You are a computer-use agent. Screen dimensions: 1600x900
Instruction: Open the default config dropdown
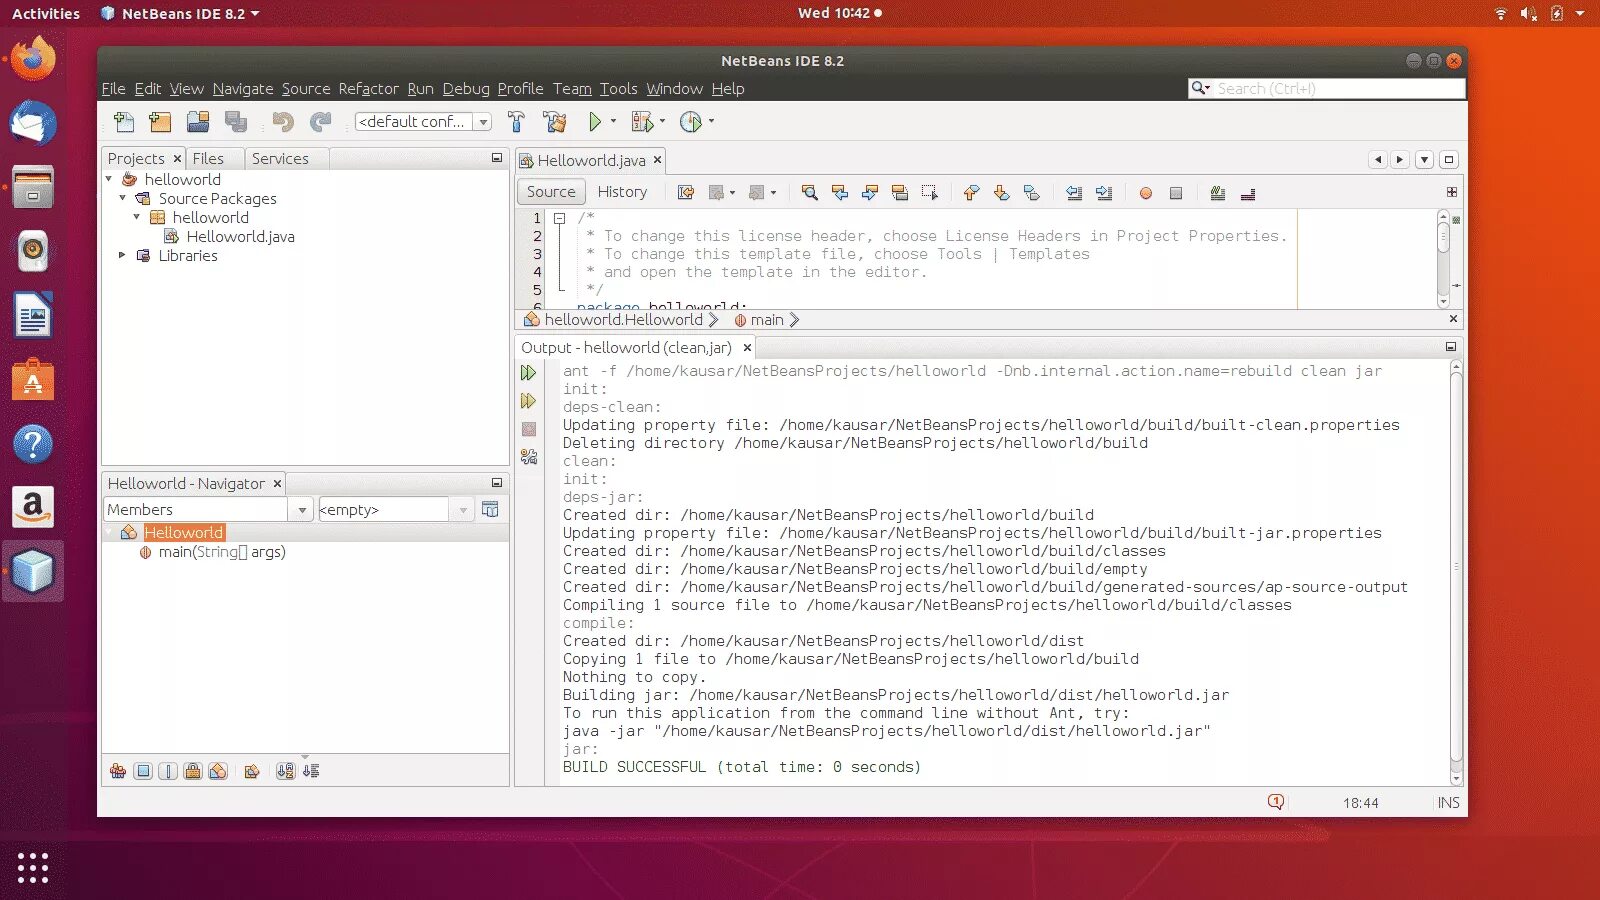click(483, 122)
